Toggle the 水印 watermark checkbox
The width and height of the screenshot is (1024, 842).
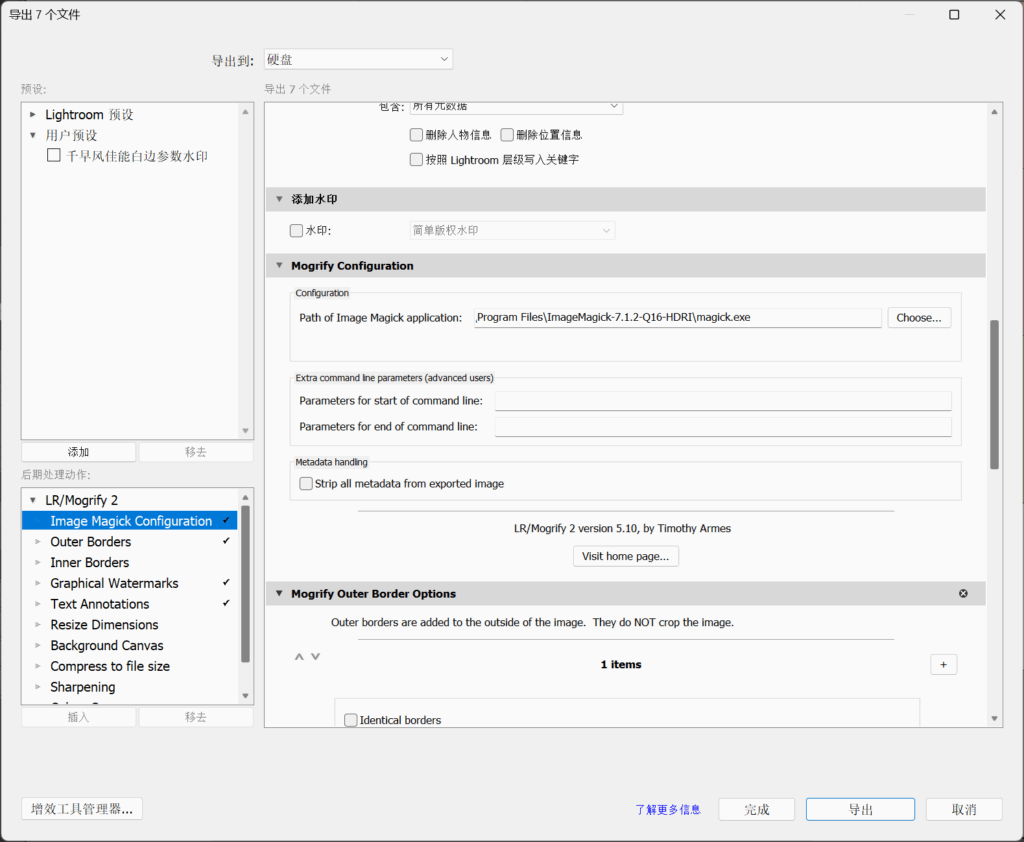point(296,231)
